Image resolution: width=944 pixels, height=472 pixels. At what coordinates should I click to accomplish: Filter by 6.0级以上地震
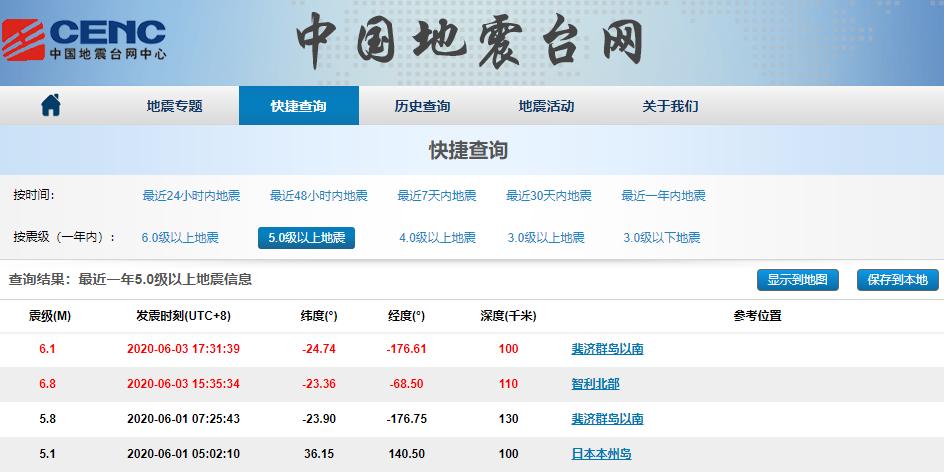pyautogui.click(x=180, y=238)
